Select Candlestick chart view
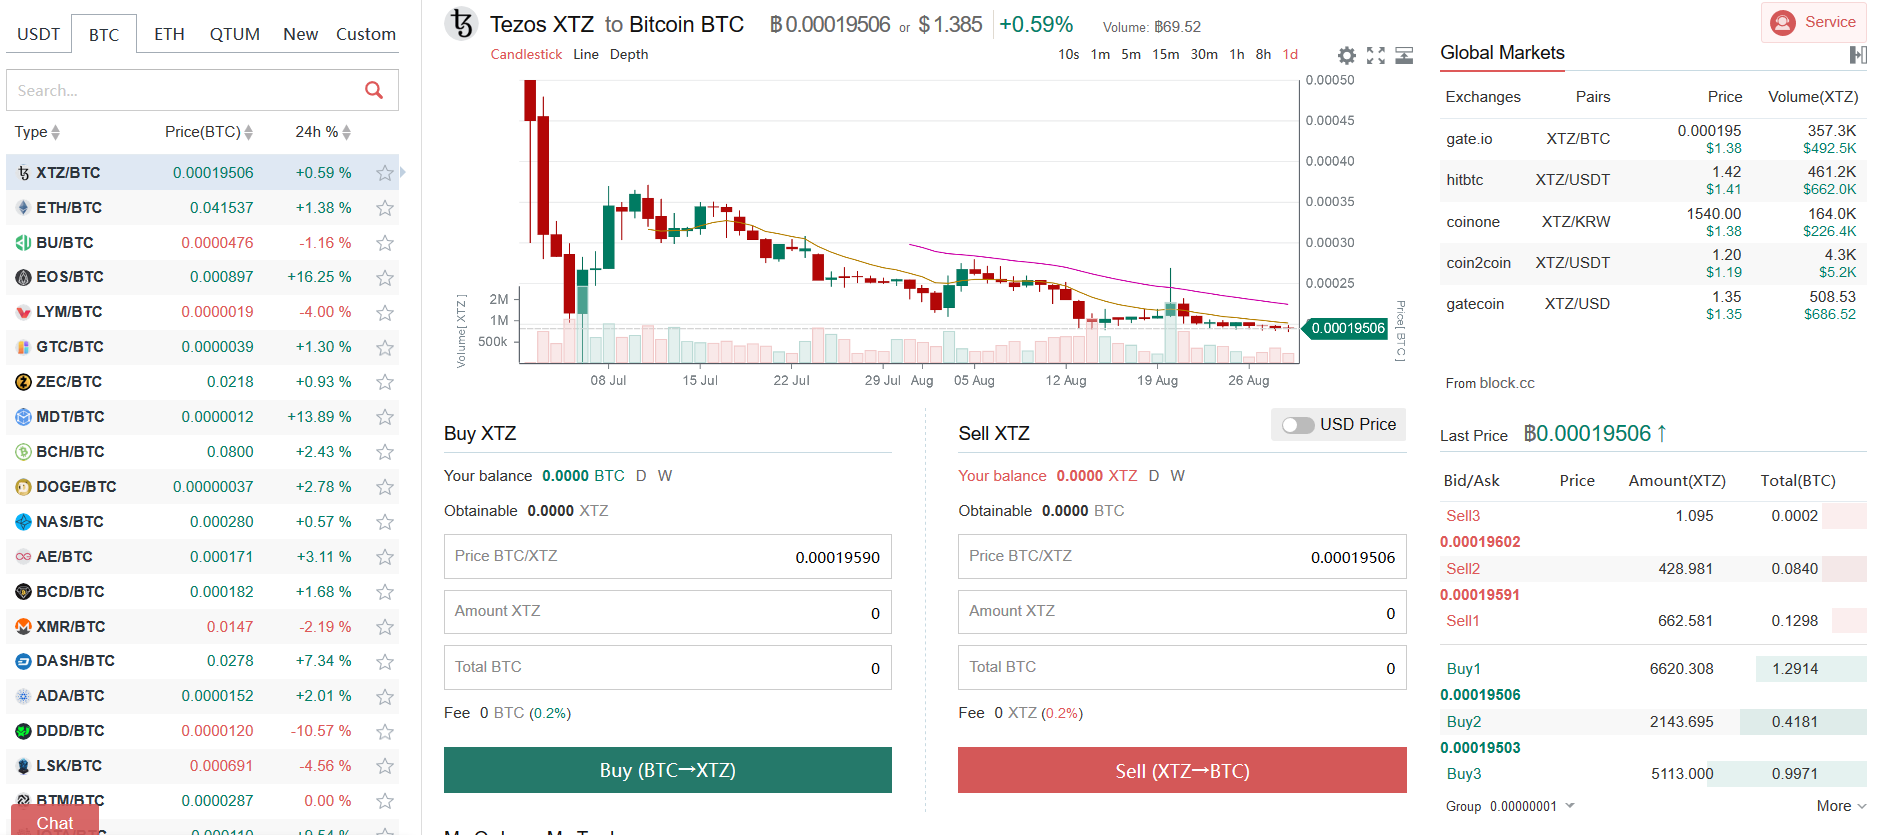1887x835 pixels. pos(526,55)
